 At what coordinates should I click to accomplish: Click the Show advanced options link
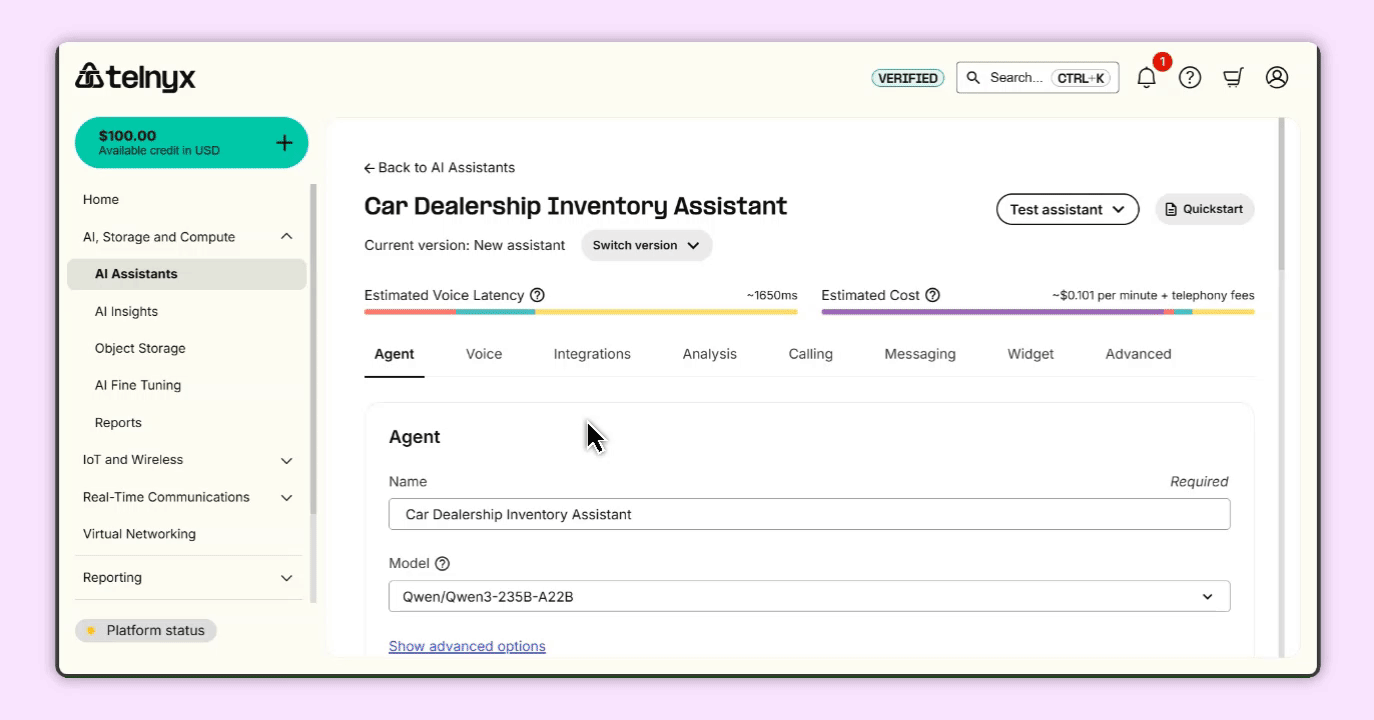tap(467, 646)
